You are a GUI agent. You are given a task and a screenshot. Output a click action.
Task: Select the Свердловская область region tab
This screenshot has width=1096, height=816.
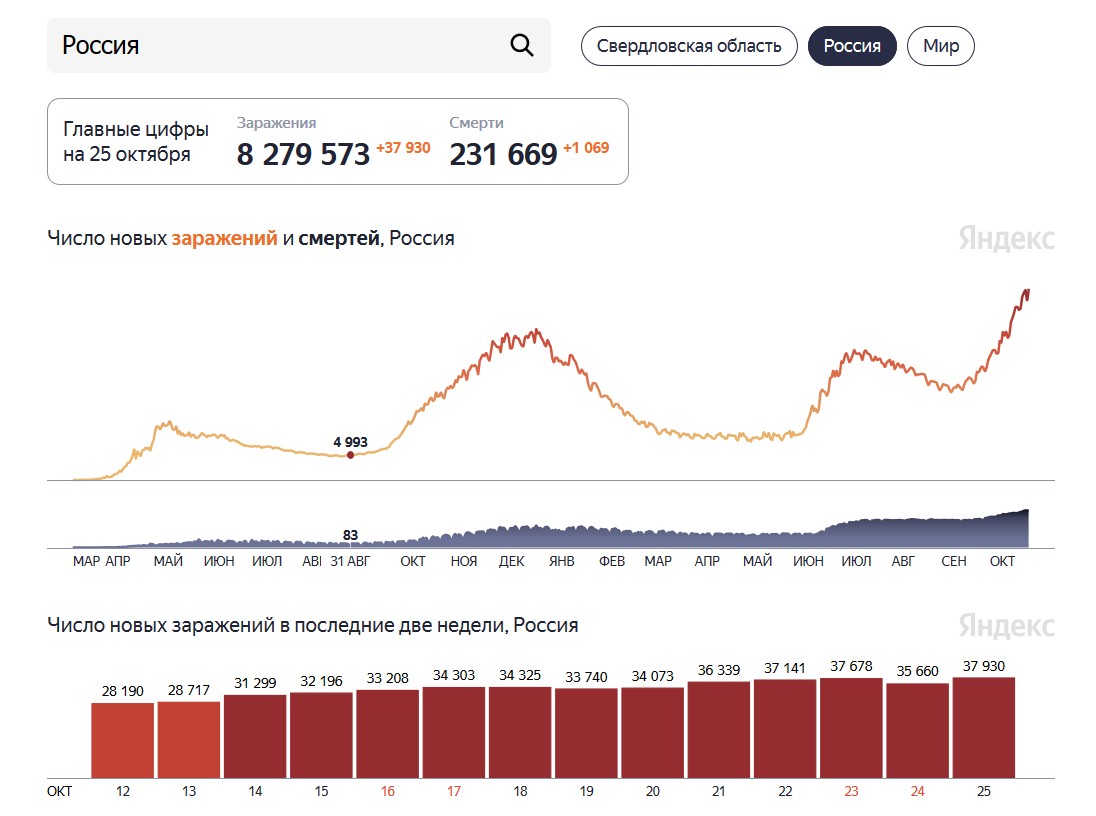[688, 46]
